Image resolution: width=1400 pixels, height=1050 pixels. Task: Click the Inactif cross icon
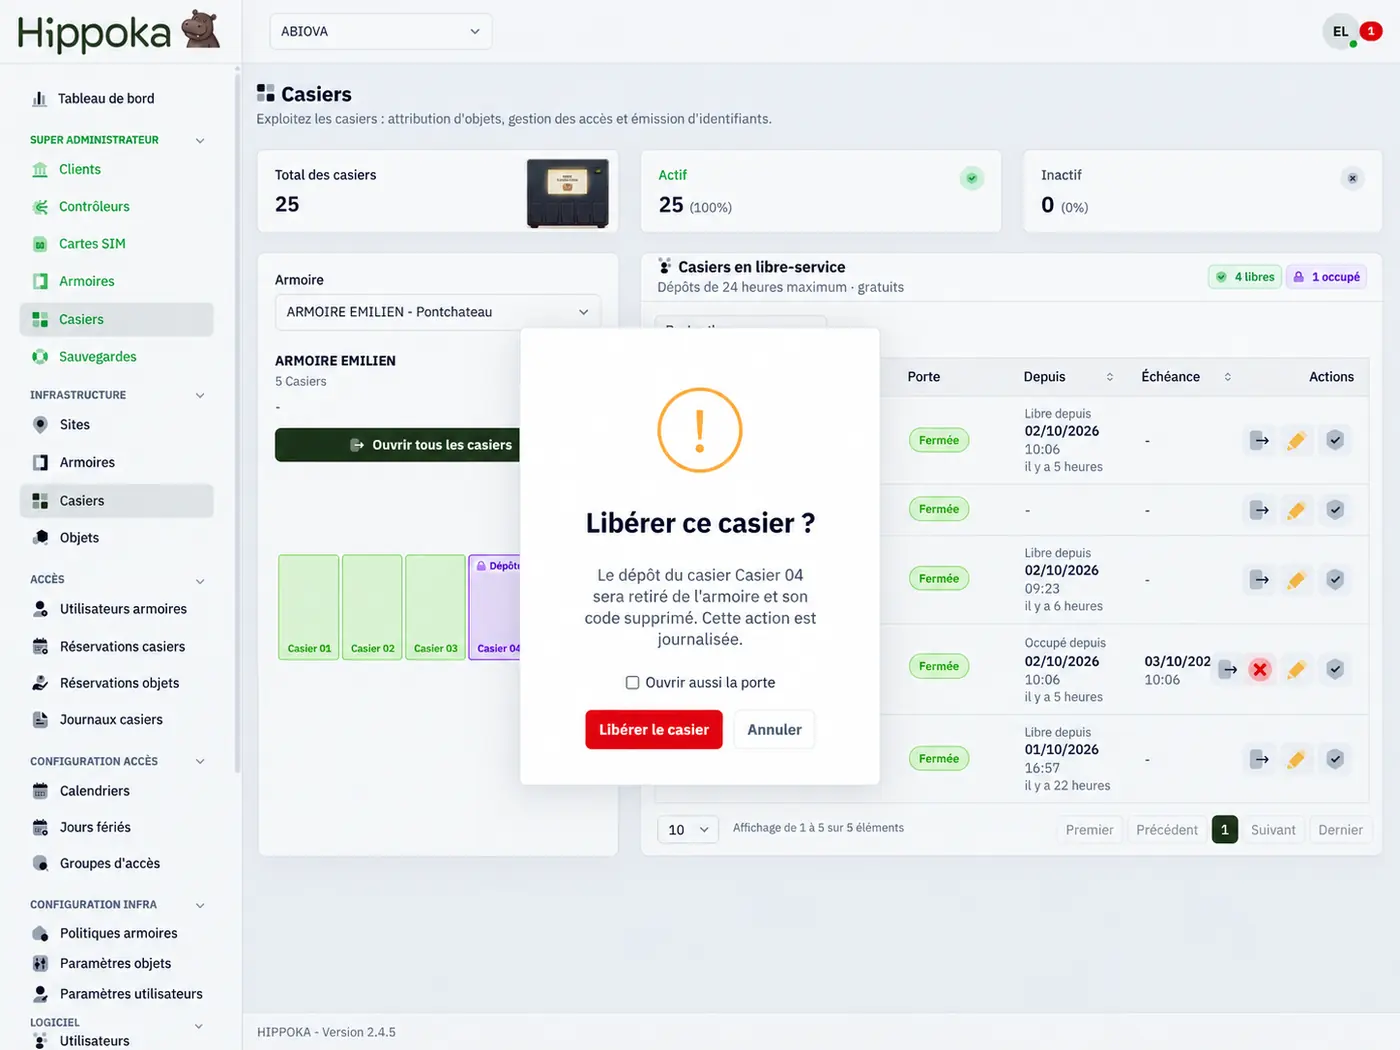(x=1352, y=178)
